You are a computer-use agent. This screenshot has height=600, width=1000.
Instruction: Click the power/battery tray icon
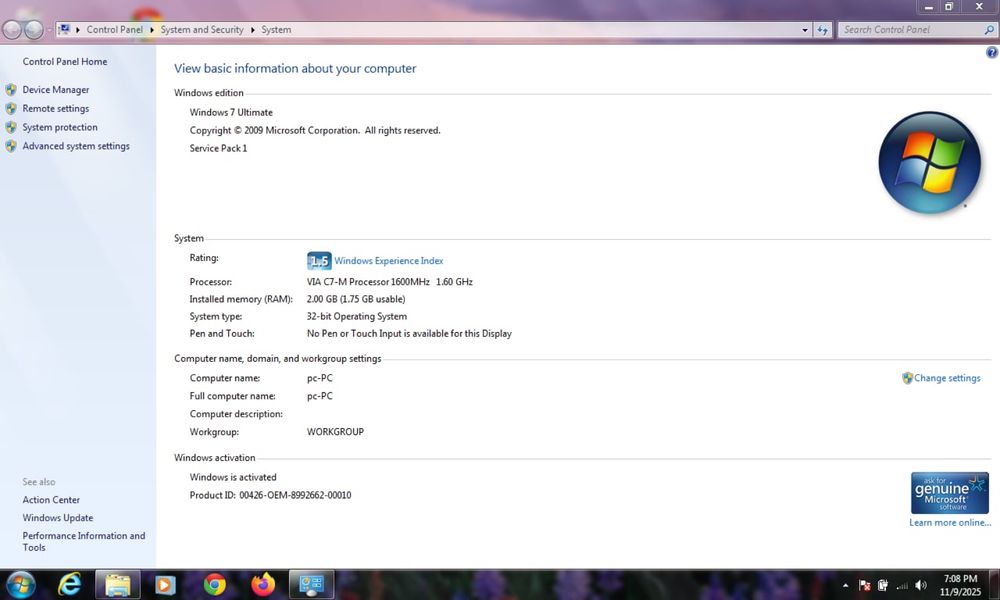(x=883, y=585)
